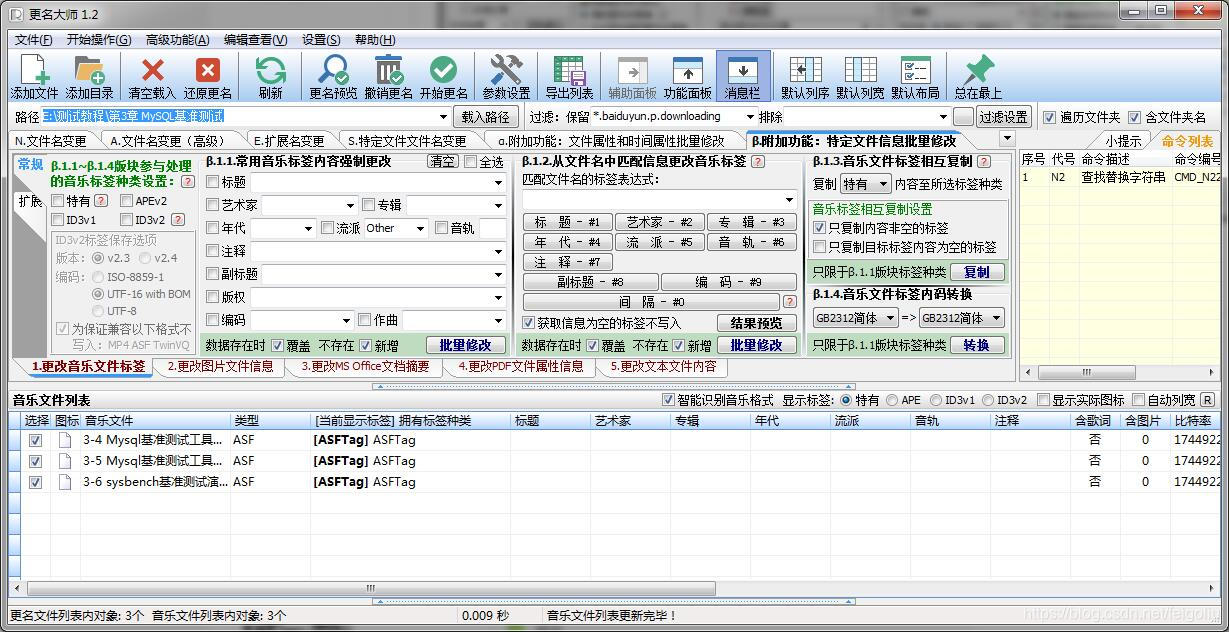Toggle the 功能面板 panel icon
The width and height of the screenshot is (1229, 632).
[x=687, y=77]
